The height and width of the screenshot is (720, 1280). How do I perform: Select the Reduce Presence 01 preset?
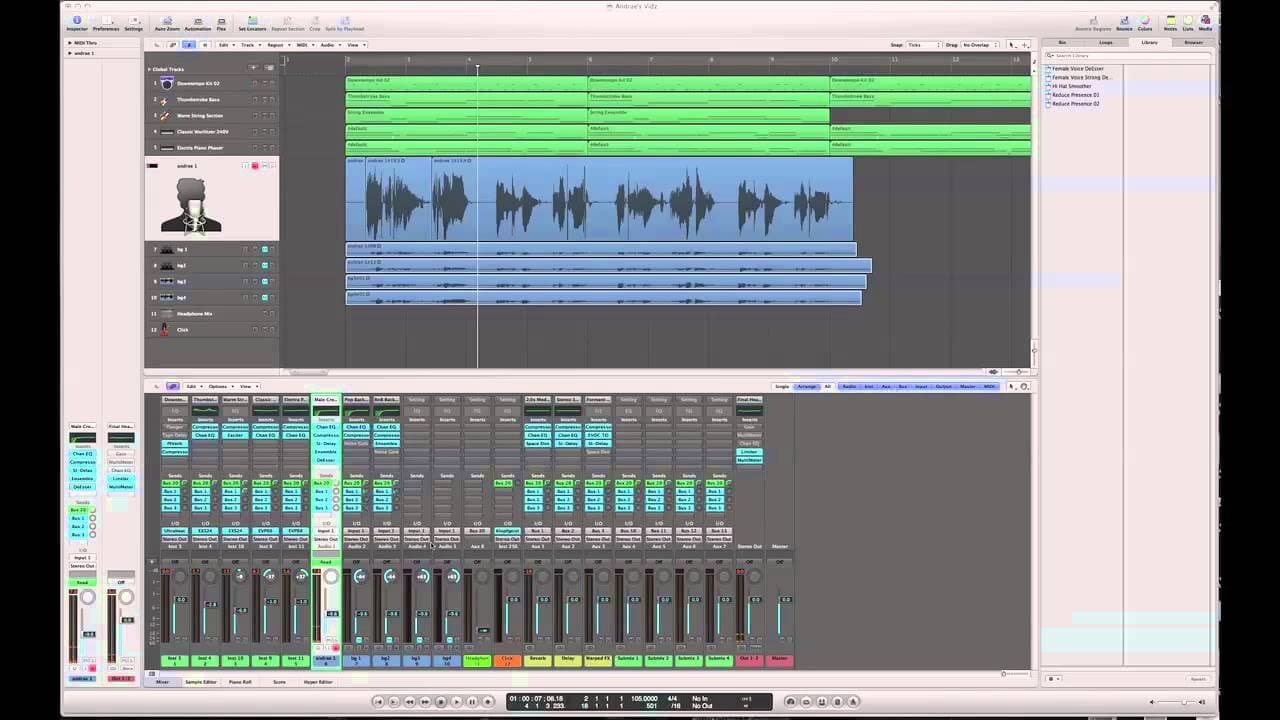[x=1075, y=95]
